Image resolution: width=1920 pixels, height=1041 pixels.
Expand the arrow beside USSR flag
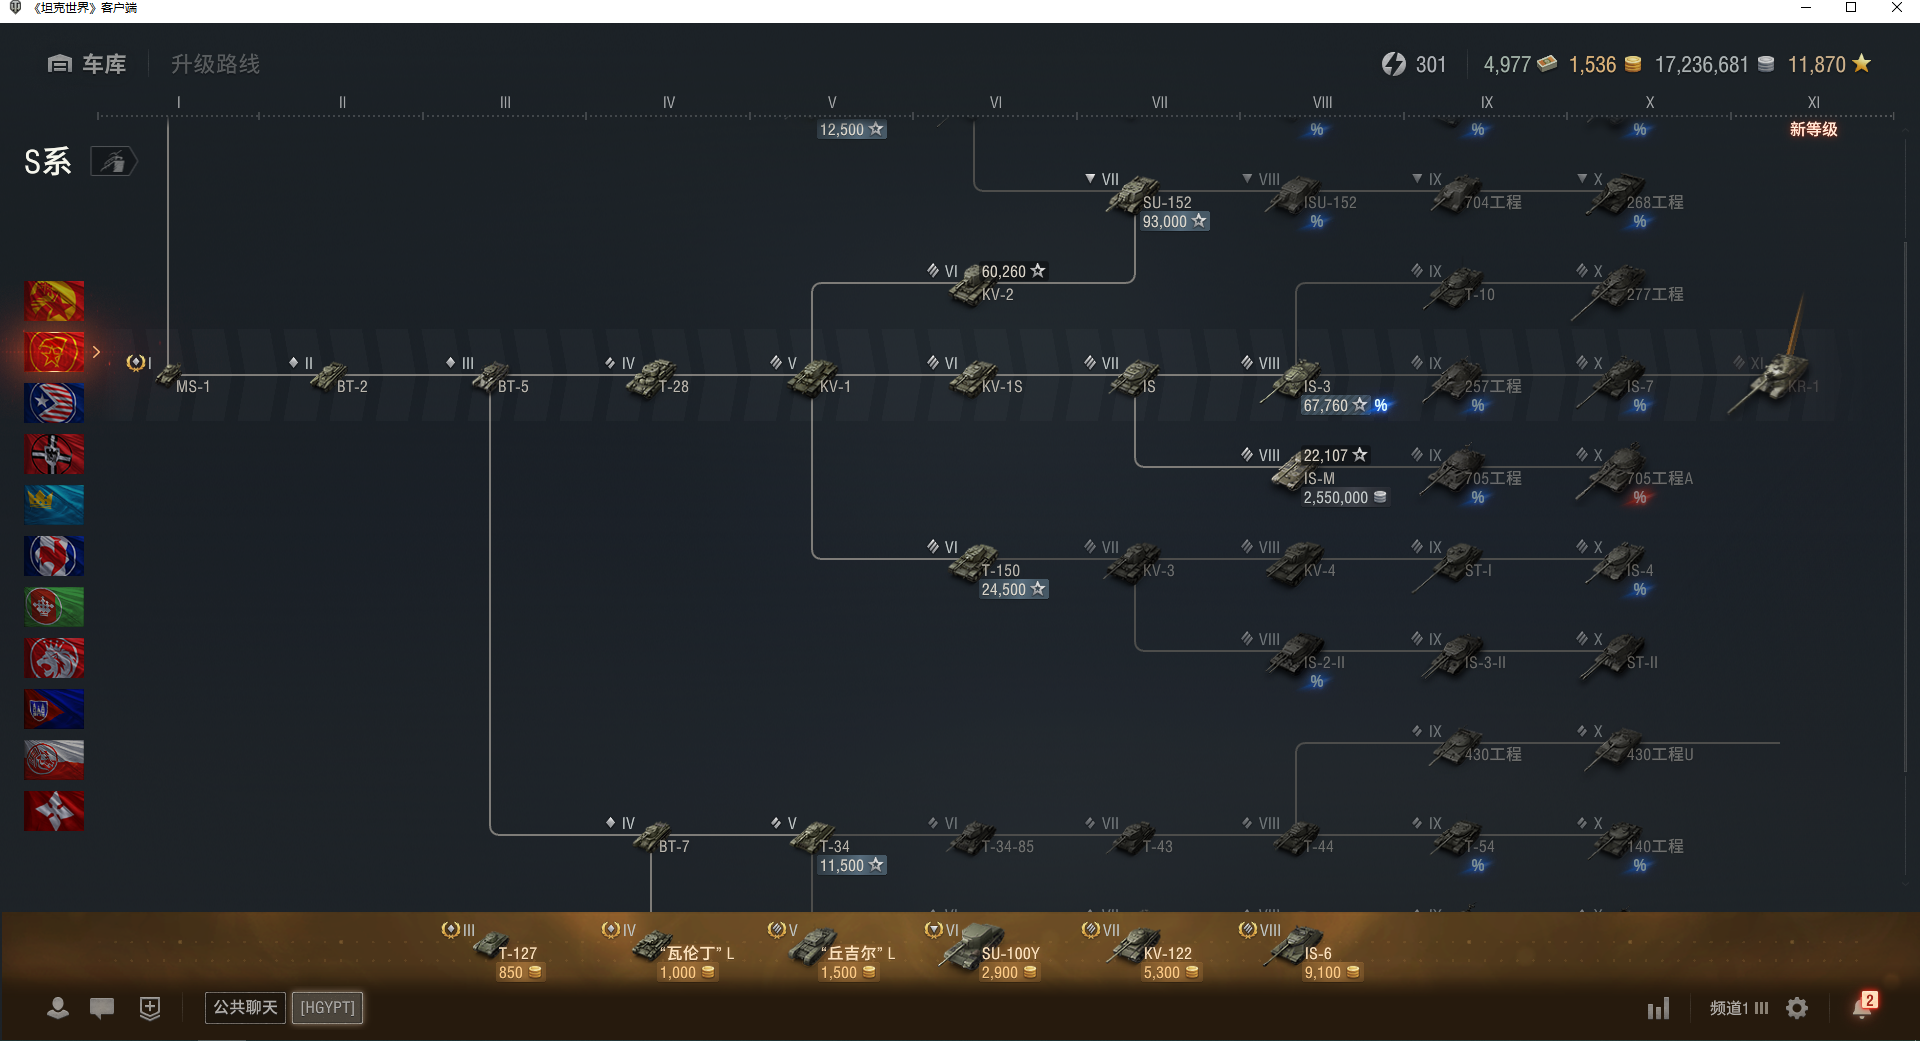coord(96,352)
